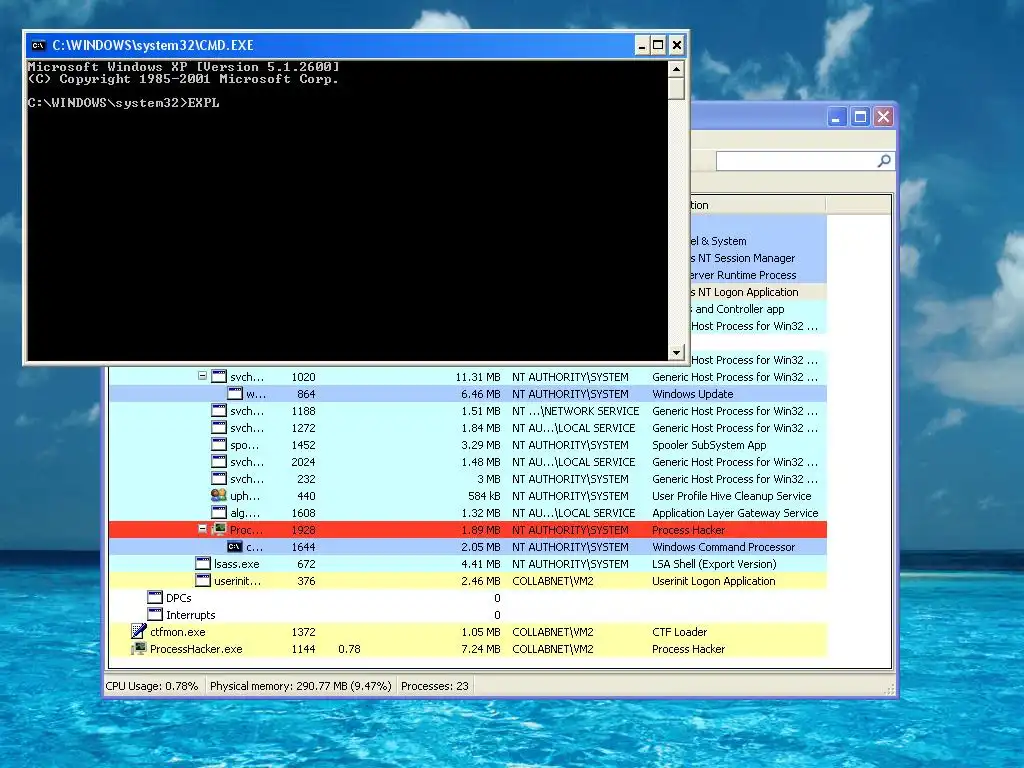Close the Process Hacker window
Viewport: 1024px width, 768px height.
884,117
